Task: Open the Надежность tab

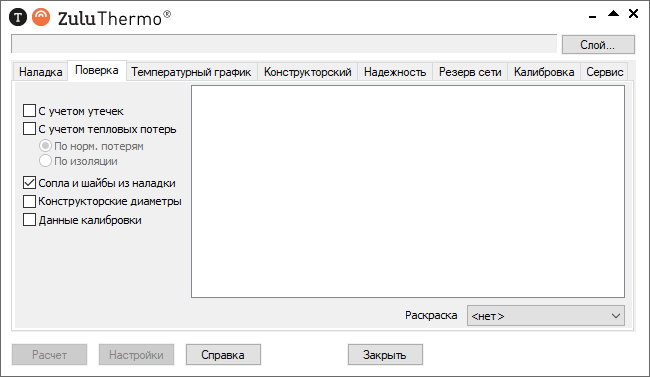Action: pyautogui.click(x=395, y=72)
